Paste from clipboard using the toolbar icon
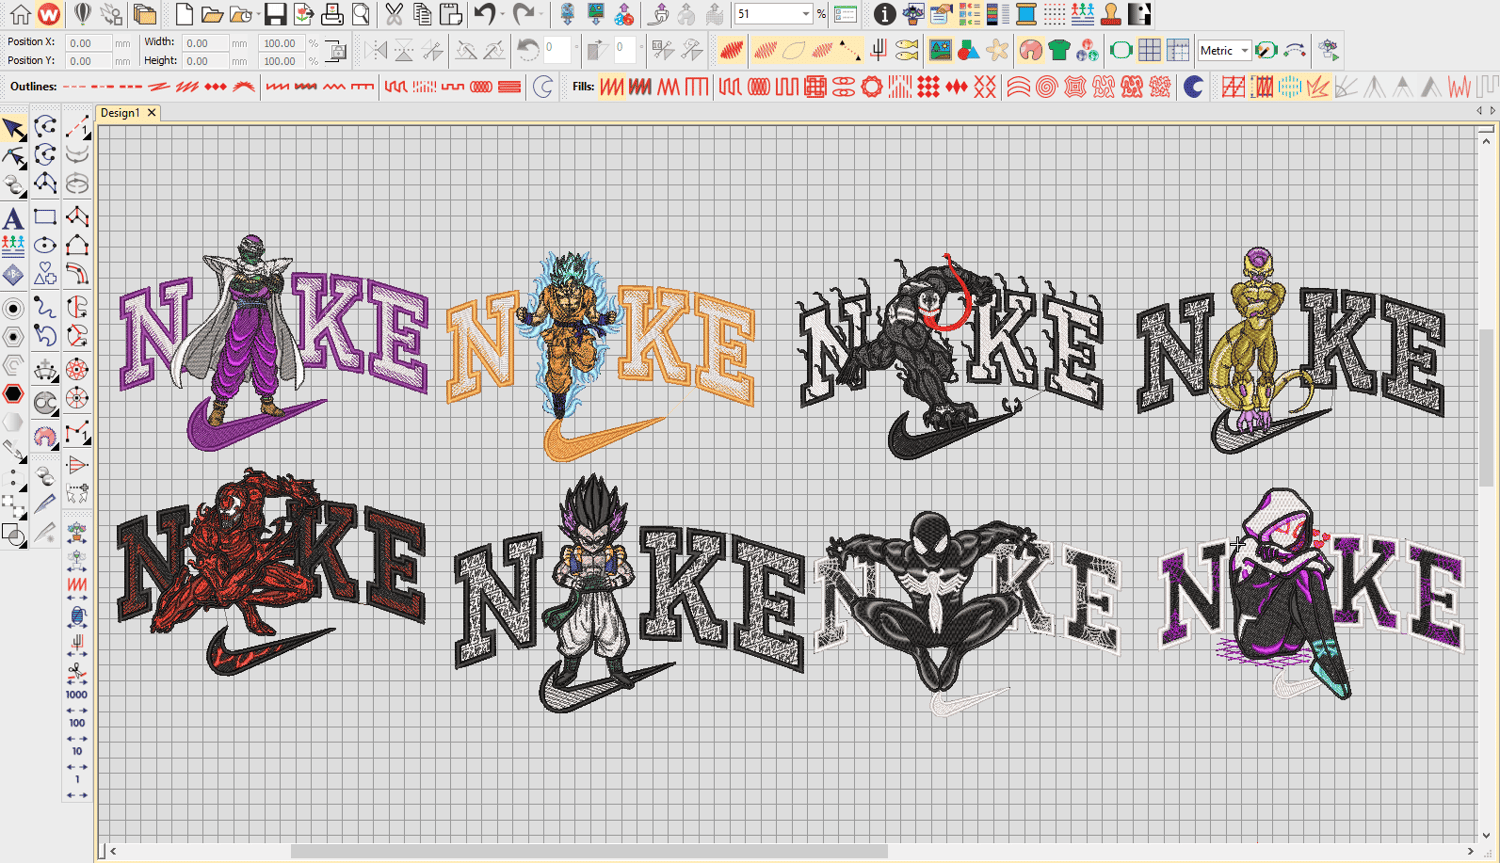 point(451,14)
